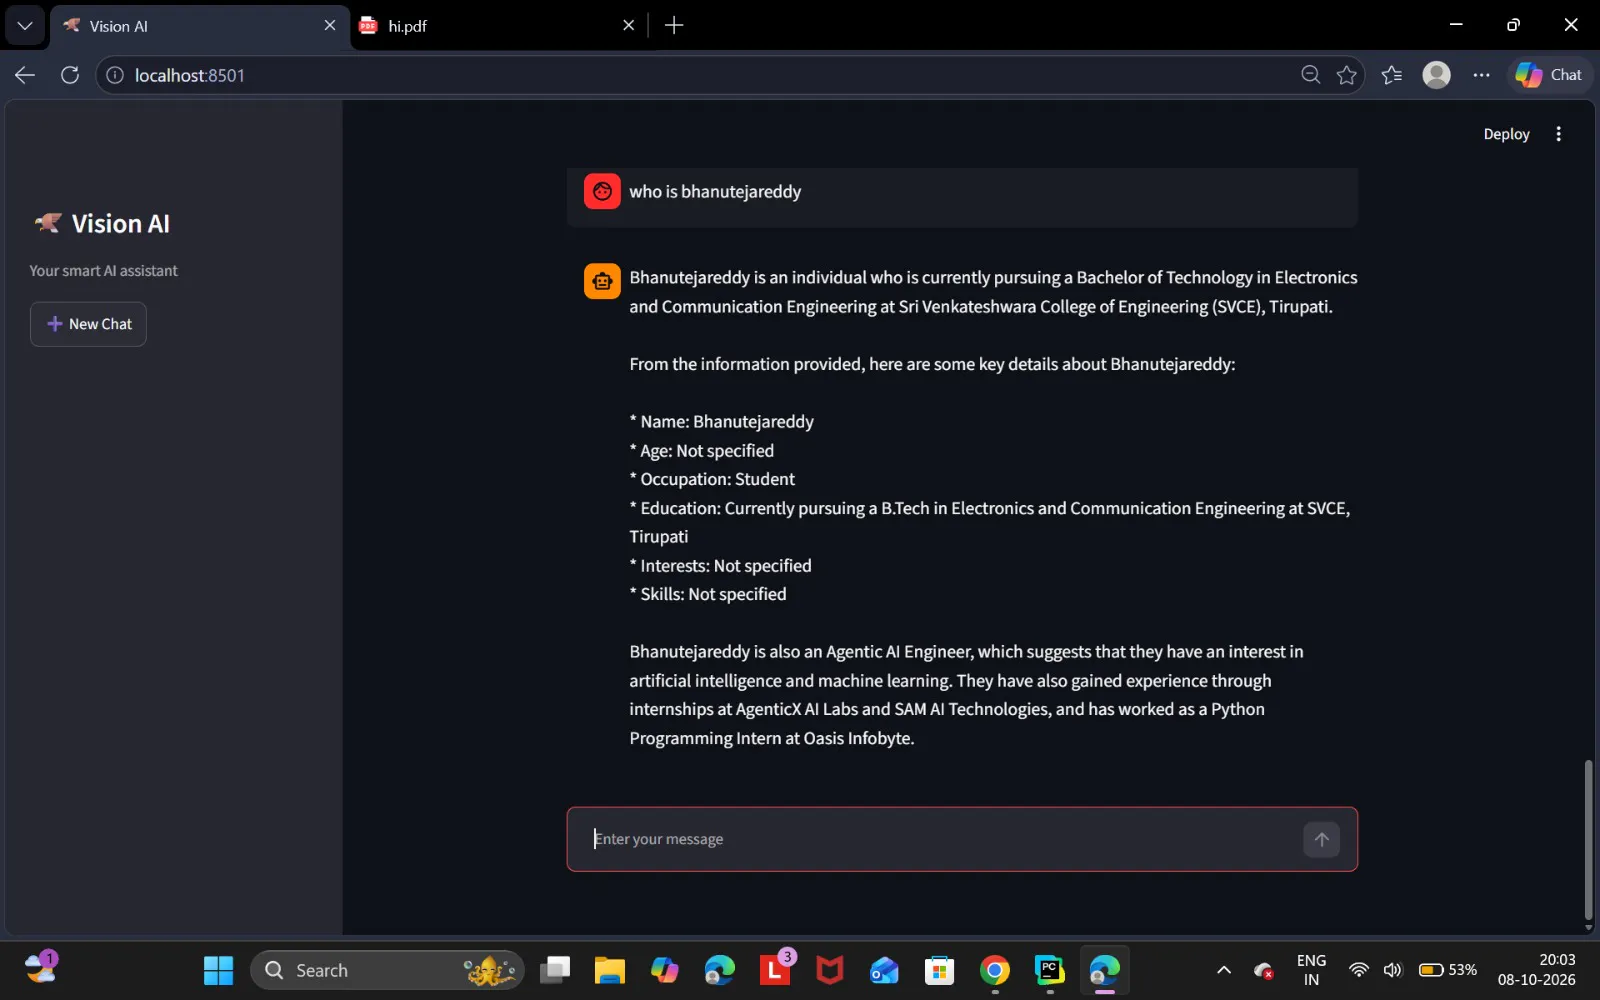Launch Google Chrome from taskbar
Screen dimensions: 1600x1000
994,970
